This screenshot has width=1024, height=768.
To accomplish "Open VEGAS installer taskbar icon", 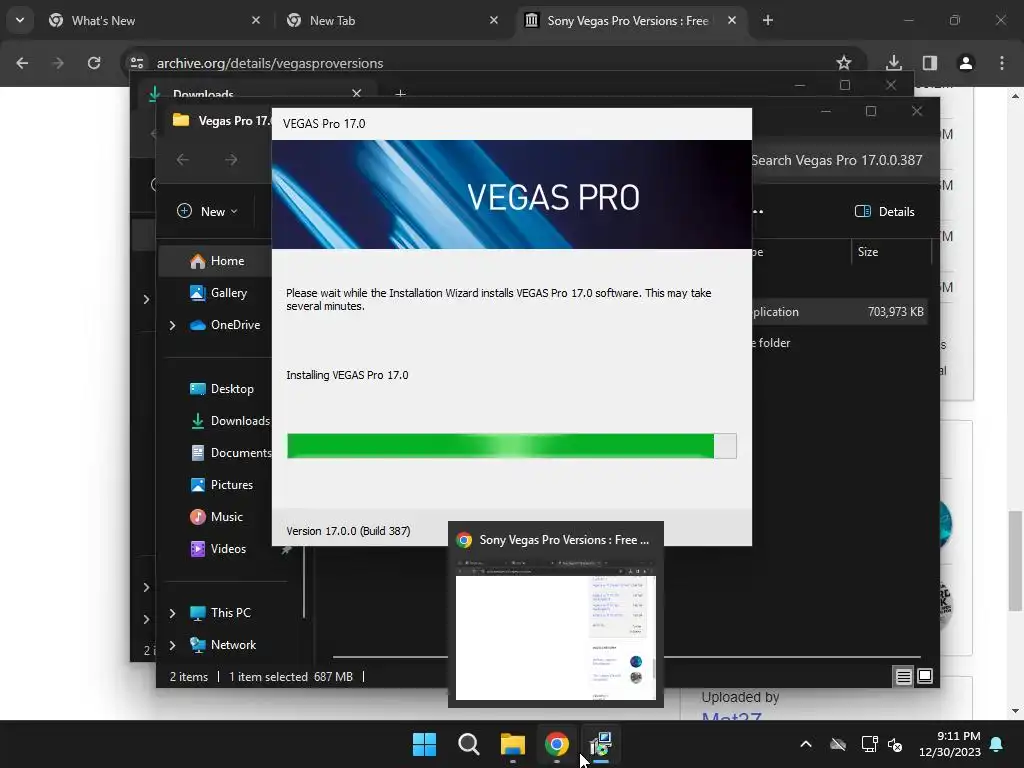I will tap(600, 744).
